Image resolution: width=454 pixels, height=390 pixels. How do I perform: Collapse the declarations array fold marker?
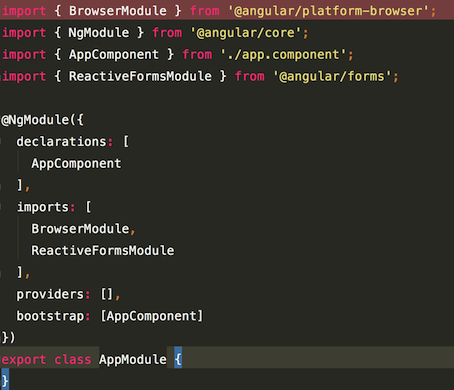click(2, 142)
